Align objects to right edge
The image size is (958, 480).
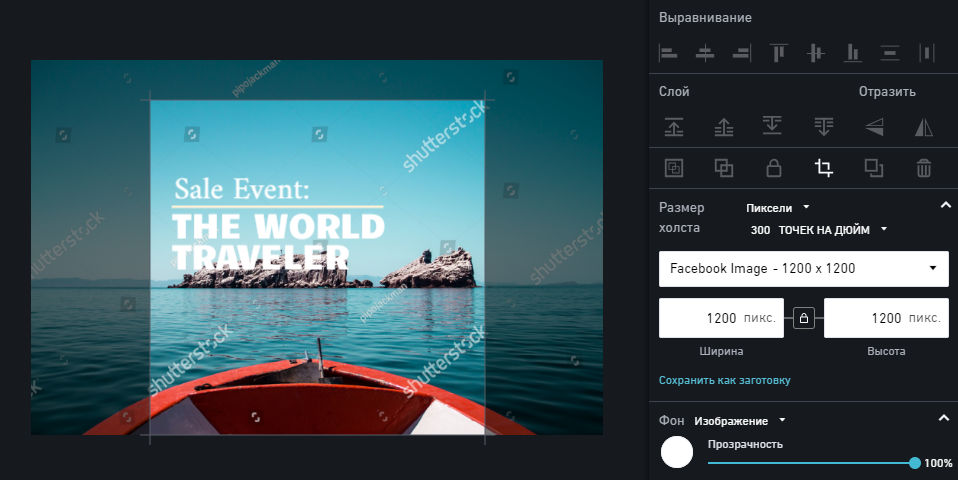click(x=742, y=53)
